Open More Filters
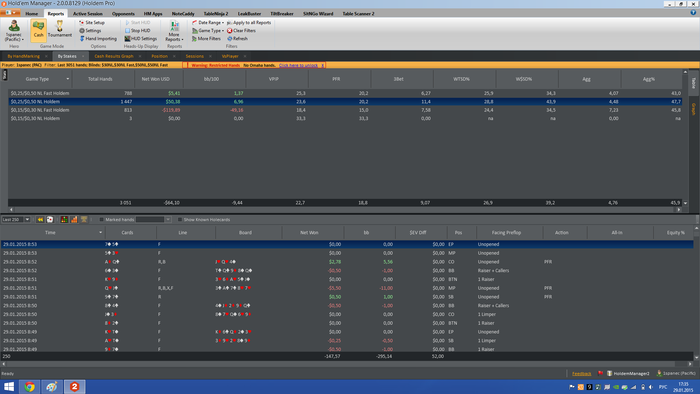This screenshot has width=700, height=394. point(206,38)
